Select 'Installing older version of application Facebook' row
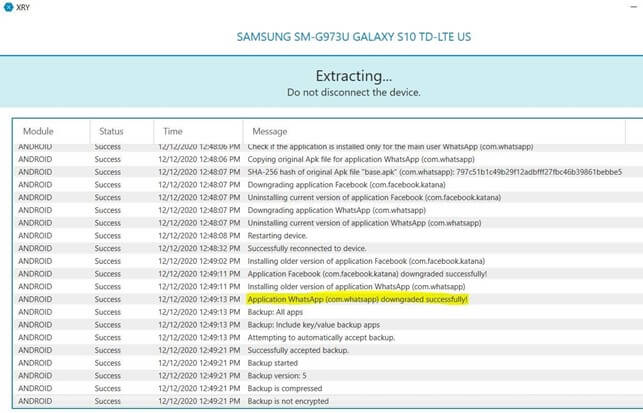This screenshot has width=643, height=413. pyautogui.click(x=326, y=261)
